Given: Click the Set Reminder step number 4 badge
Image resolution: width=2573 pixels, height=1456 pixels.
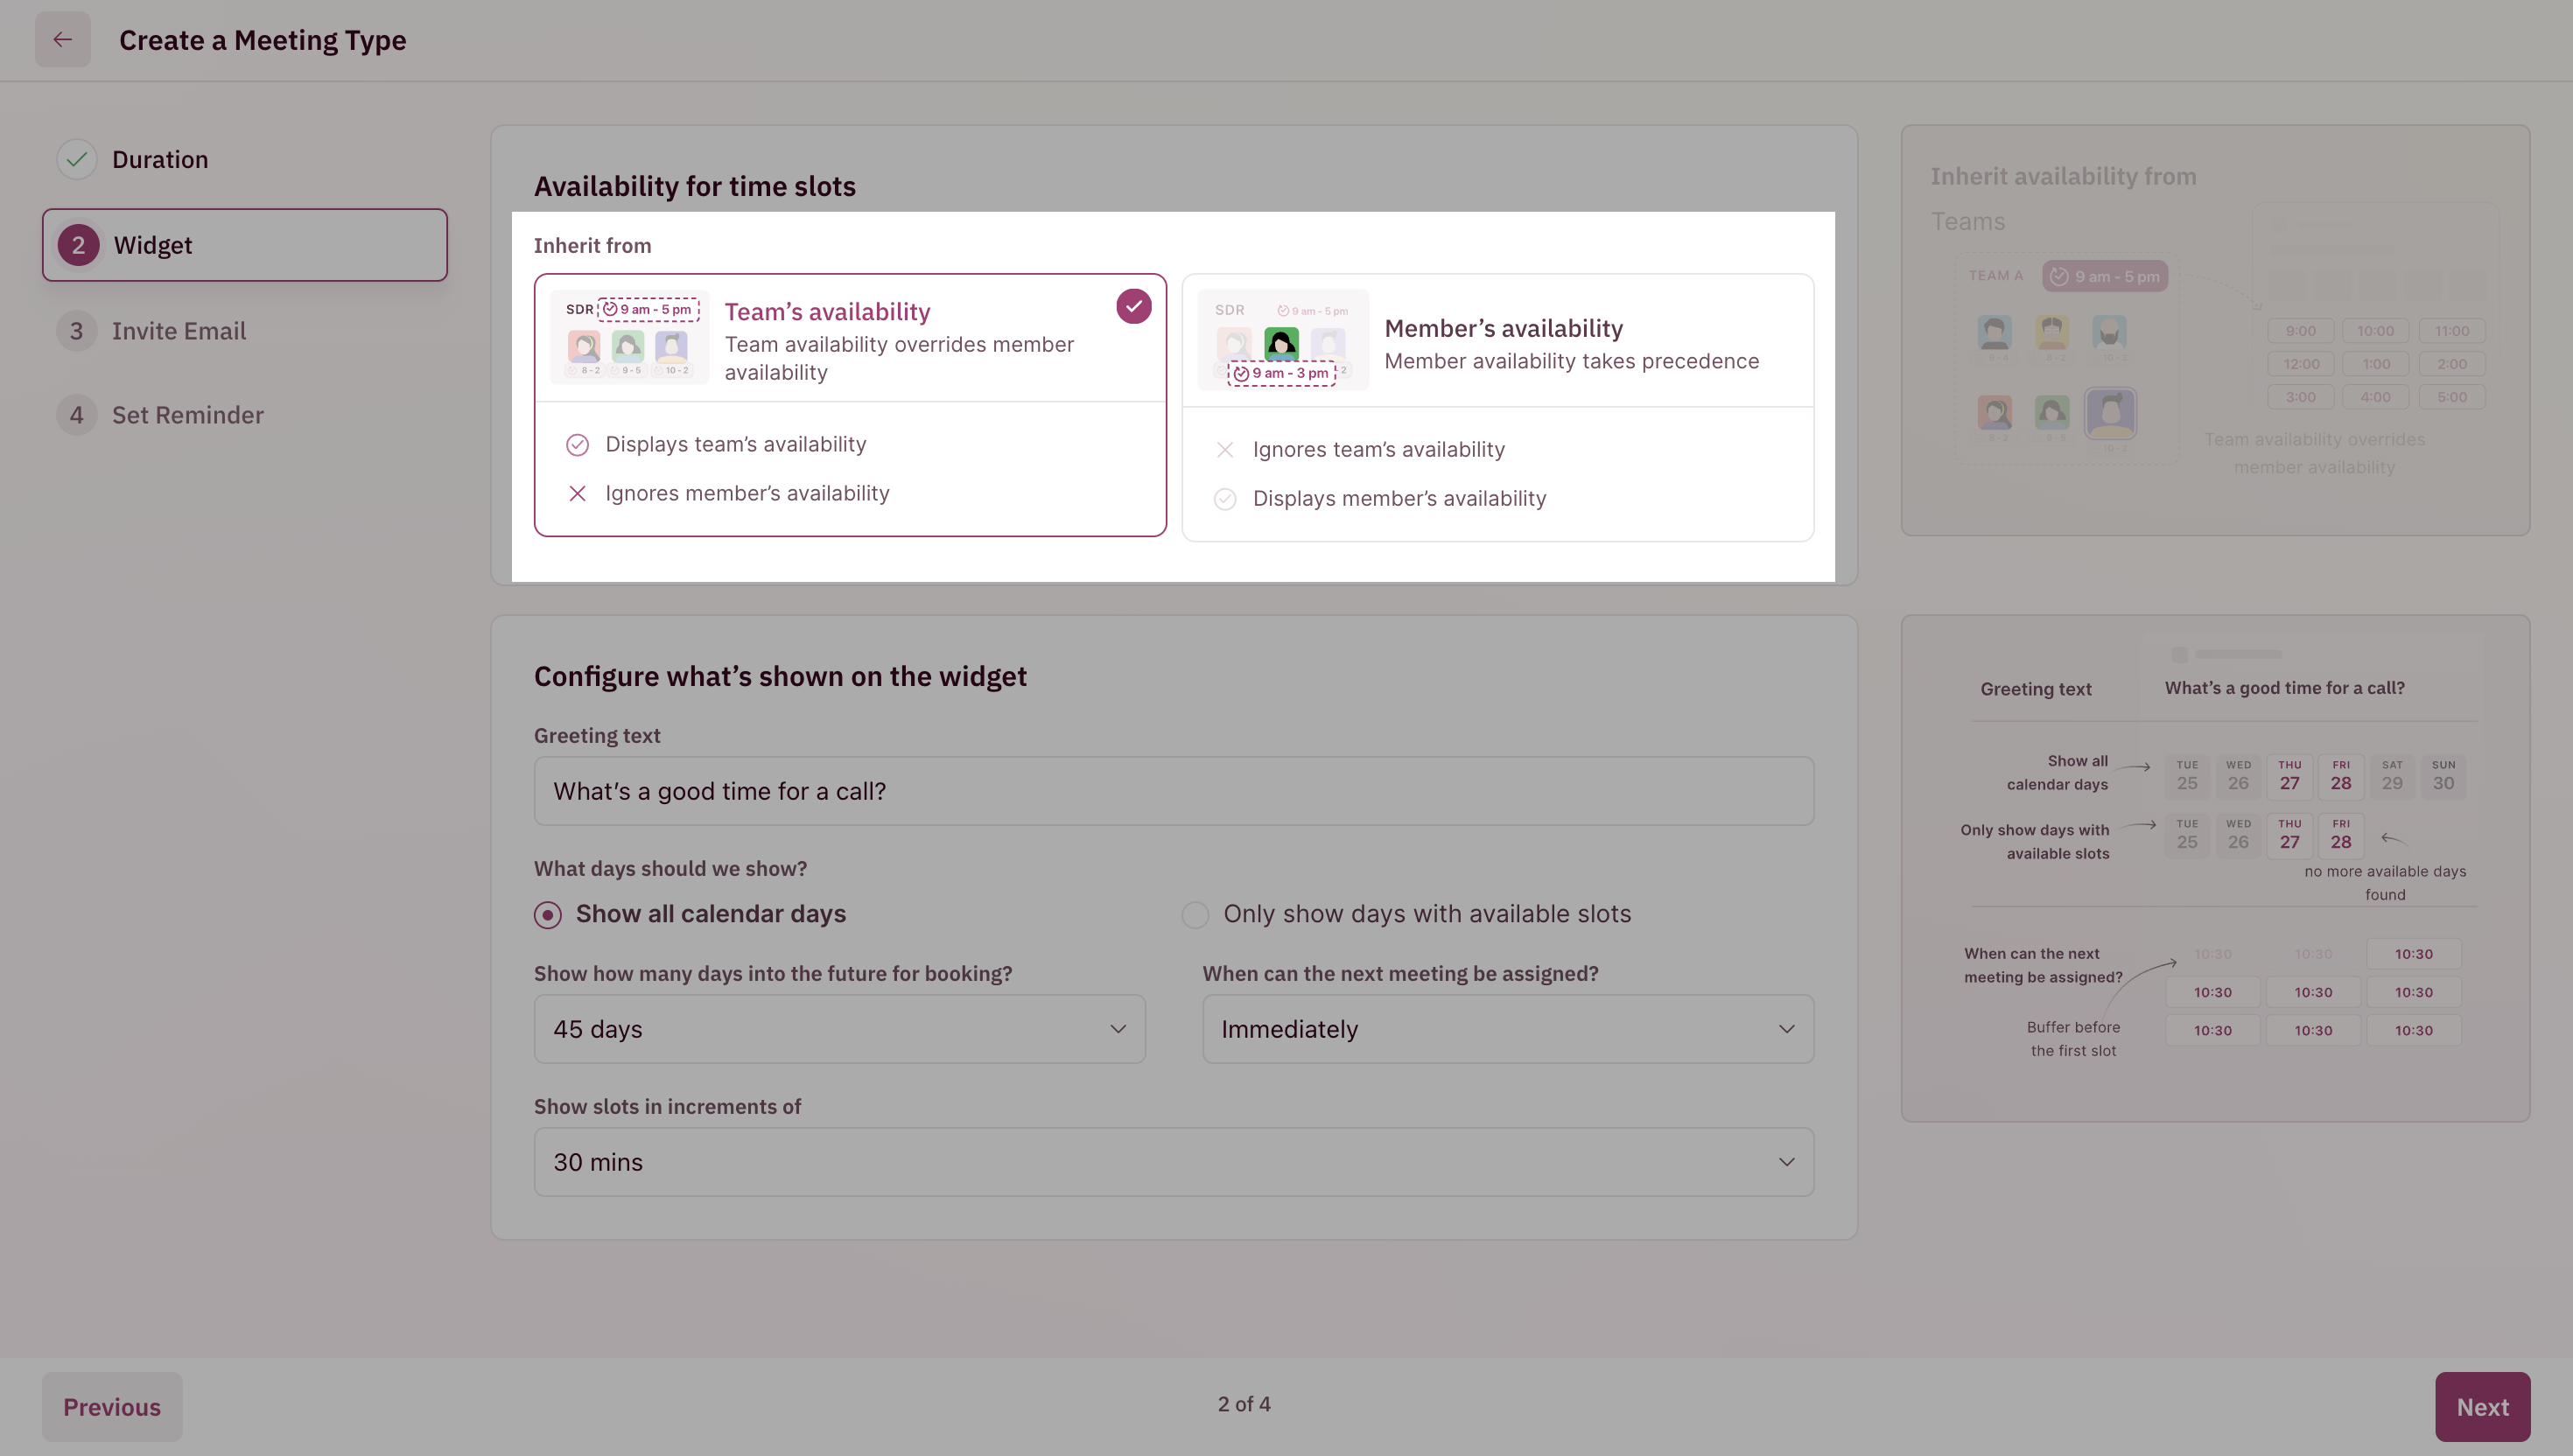Looking at the screenshot, I should tap(77, 415).
